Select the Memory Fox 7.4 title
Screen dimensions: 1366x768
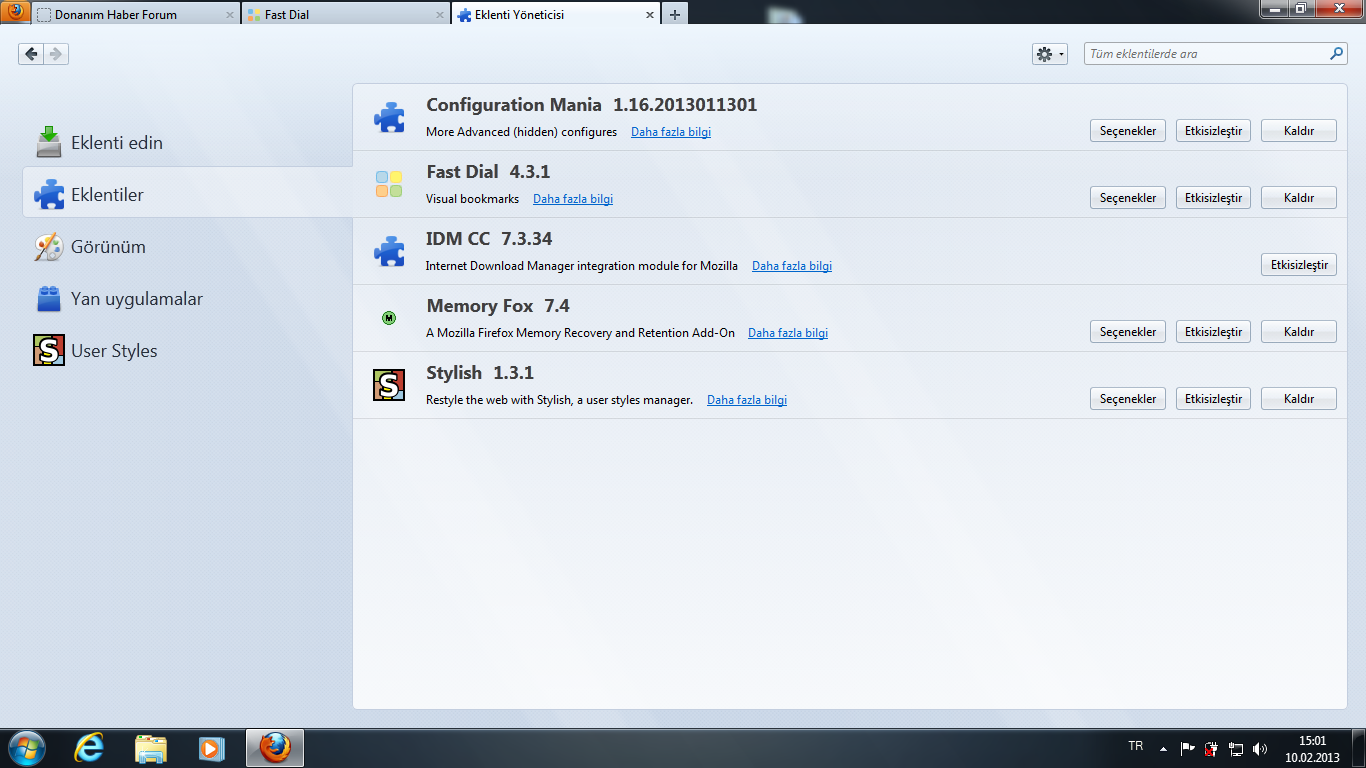click(x=498, y=306)
